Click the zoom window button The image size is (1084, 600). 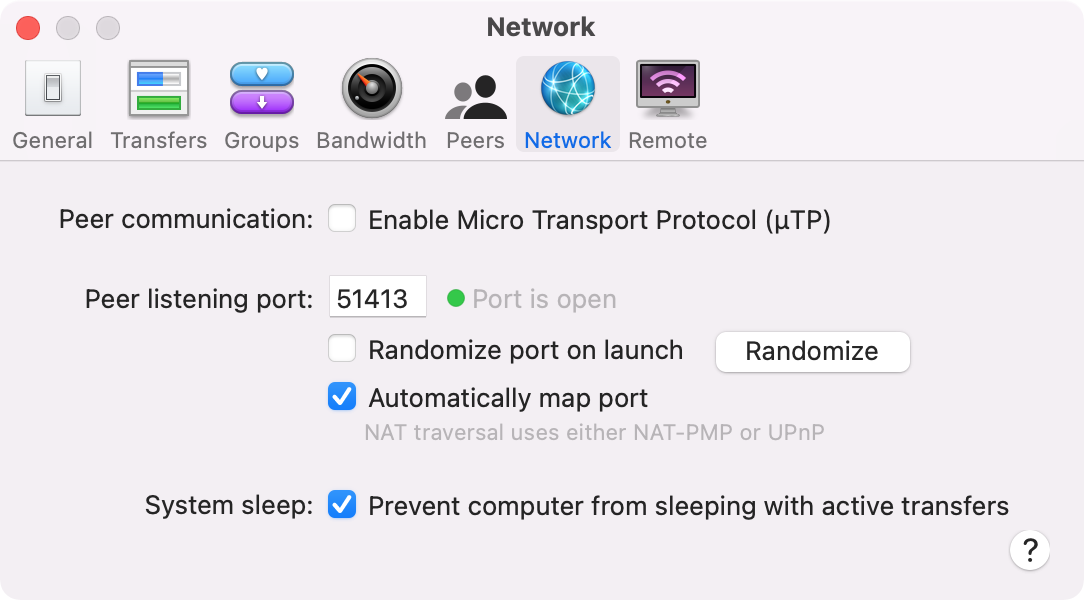108,28
